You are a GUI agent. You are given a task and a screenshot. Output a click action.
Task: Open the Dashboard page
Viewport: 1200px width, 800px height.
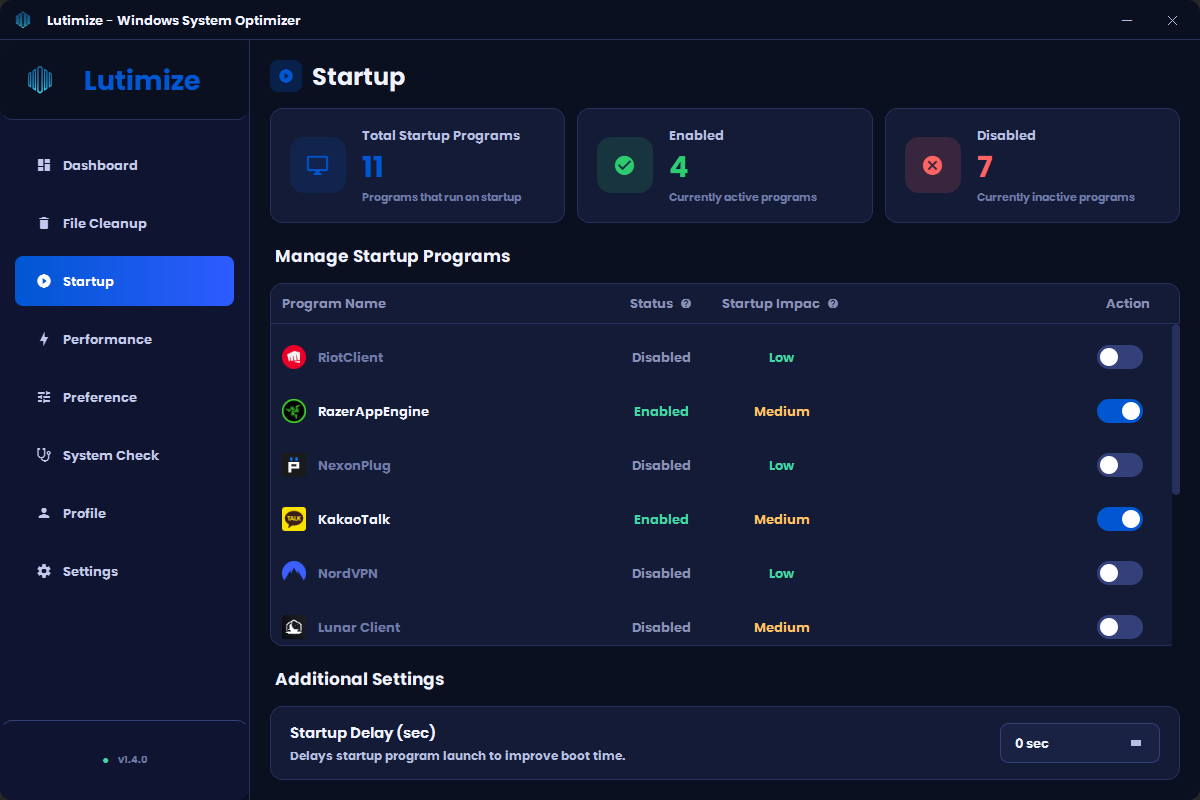(124, 165)
